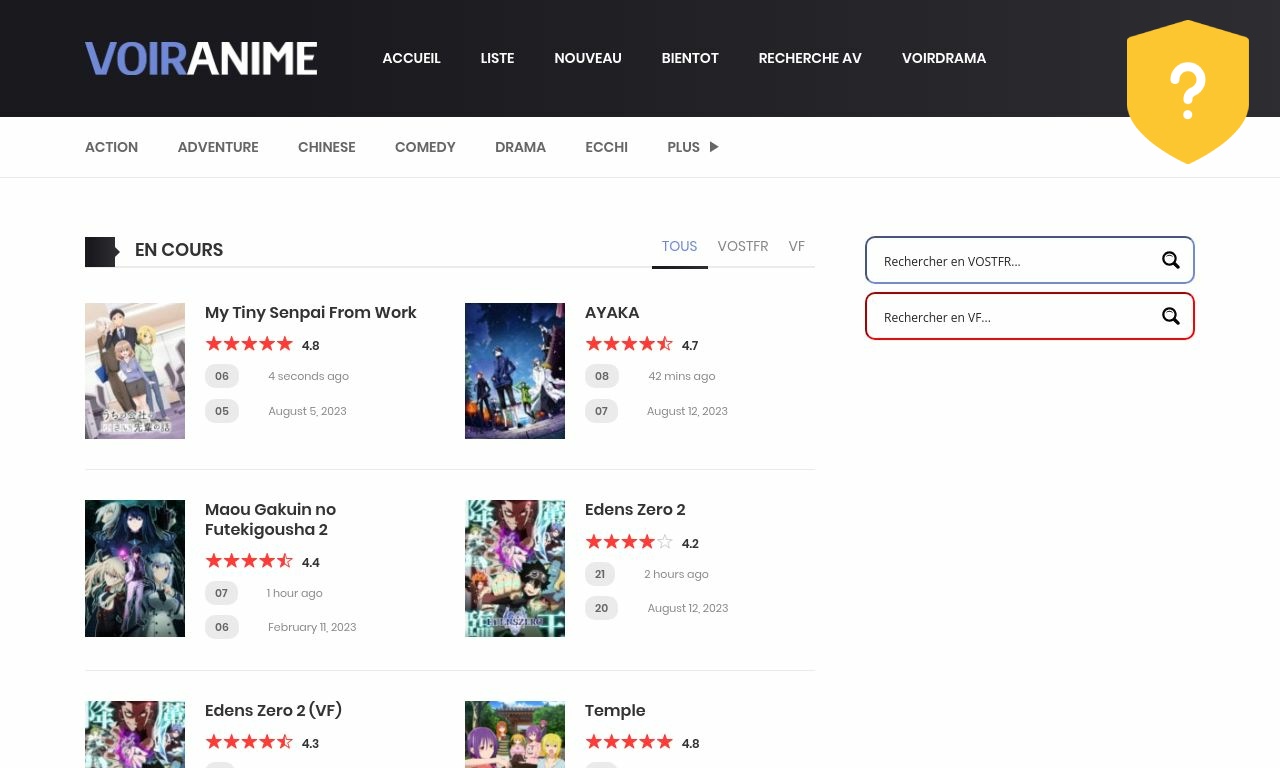Screen dimensions: 1280x768
Task: Open the PLUS genre menu
Action: [x=683, y=147]
